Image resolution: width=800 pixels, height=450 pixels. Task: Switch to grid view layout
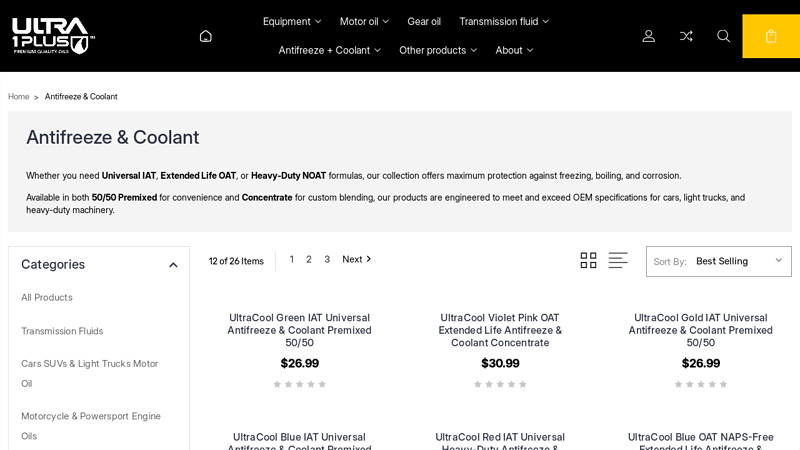[588, 260]
